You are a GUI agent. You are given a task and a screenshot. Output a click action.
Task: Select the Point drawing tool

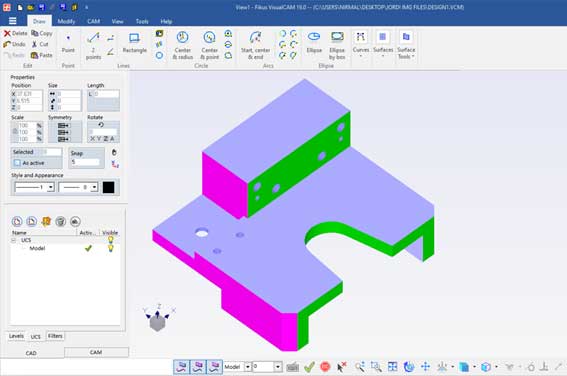tap(68, 43)
